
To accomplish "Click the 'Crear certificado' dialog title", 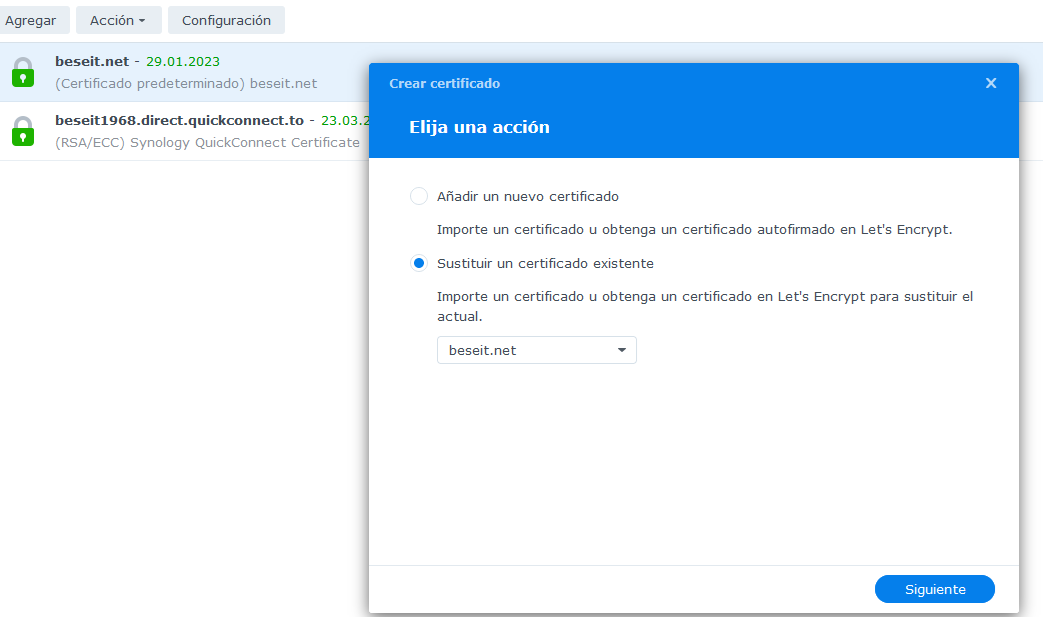I will [x=444, y=83].
